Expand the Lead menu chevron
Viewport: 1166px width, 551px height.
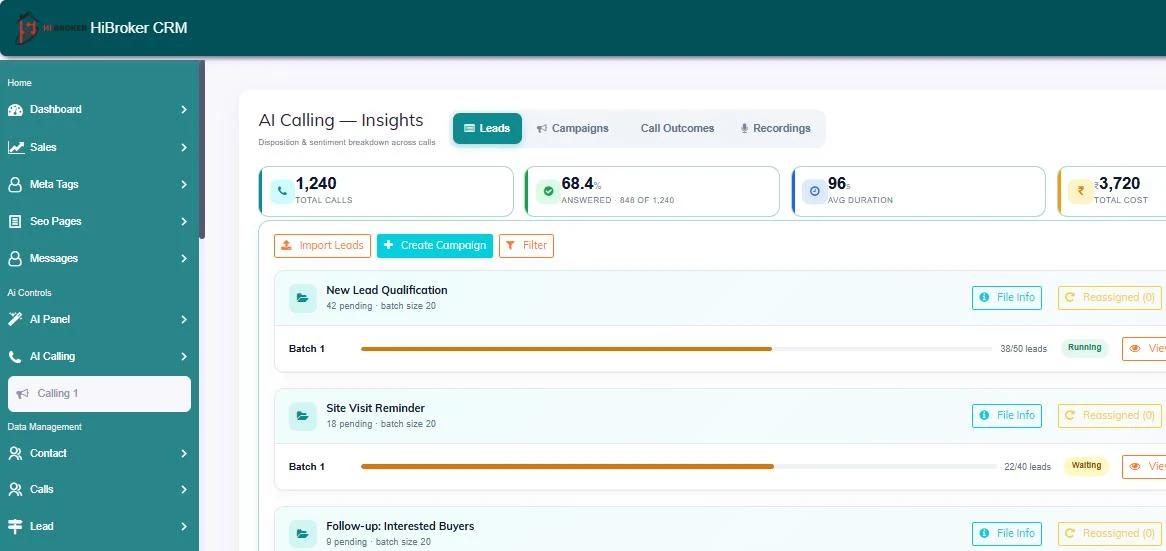pos(184,526)
